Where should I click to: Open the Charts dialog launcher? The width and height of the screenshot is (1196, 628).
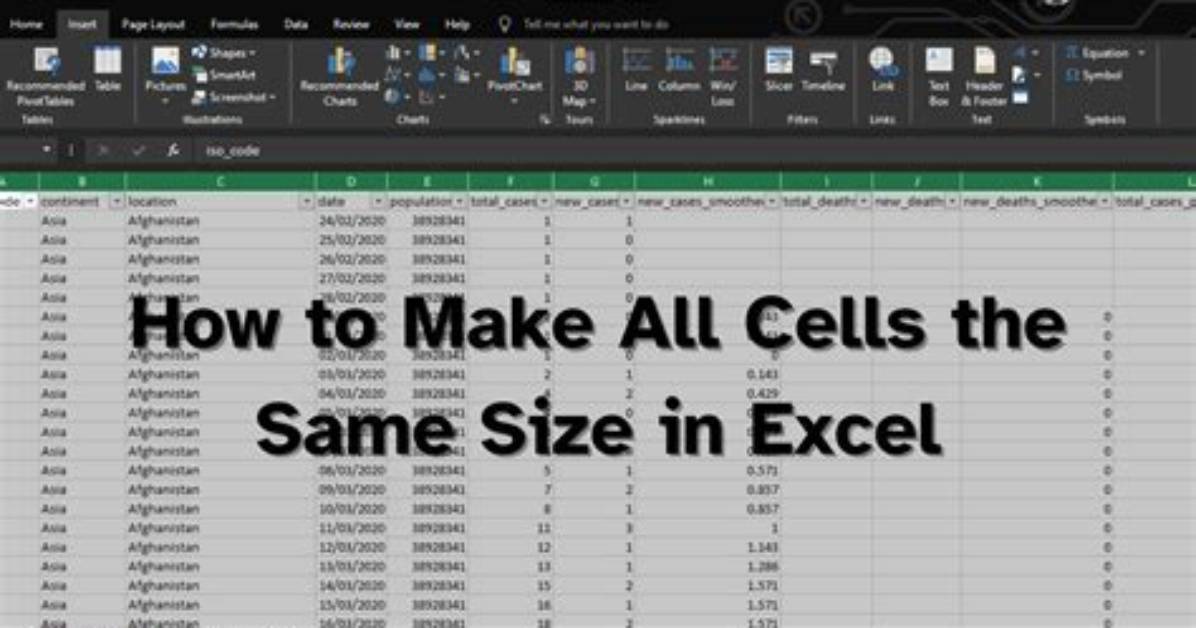pyautogui.click(x=545, y=120)
